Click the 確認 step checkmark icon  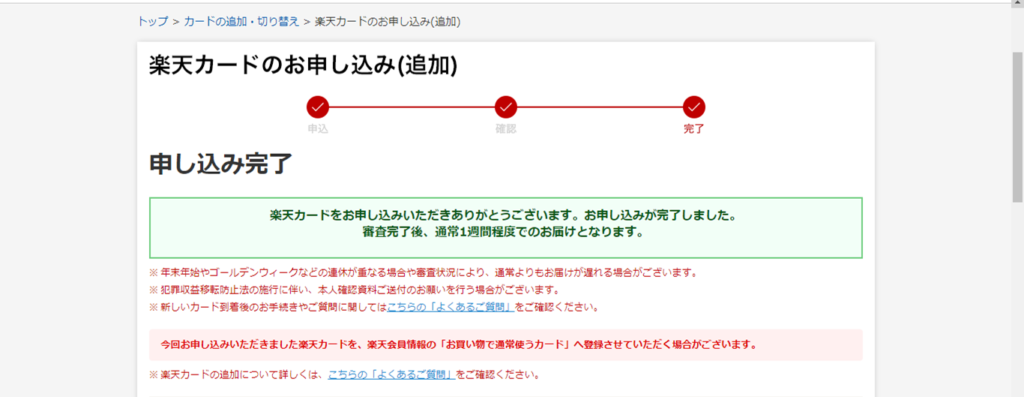505,106
